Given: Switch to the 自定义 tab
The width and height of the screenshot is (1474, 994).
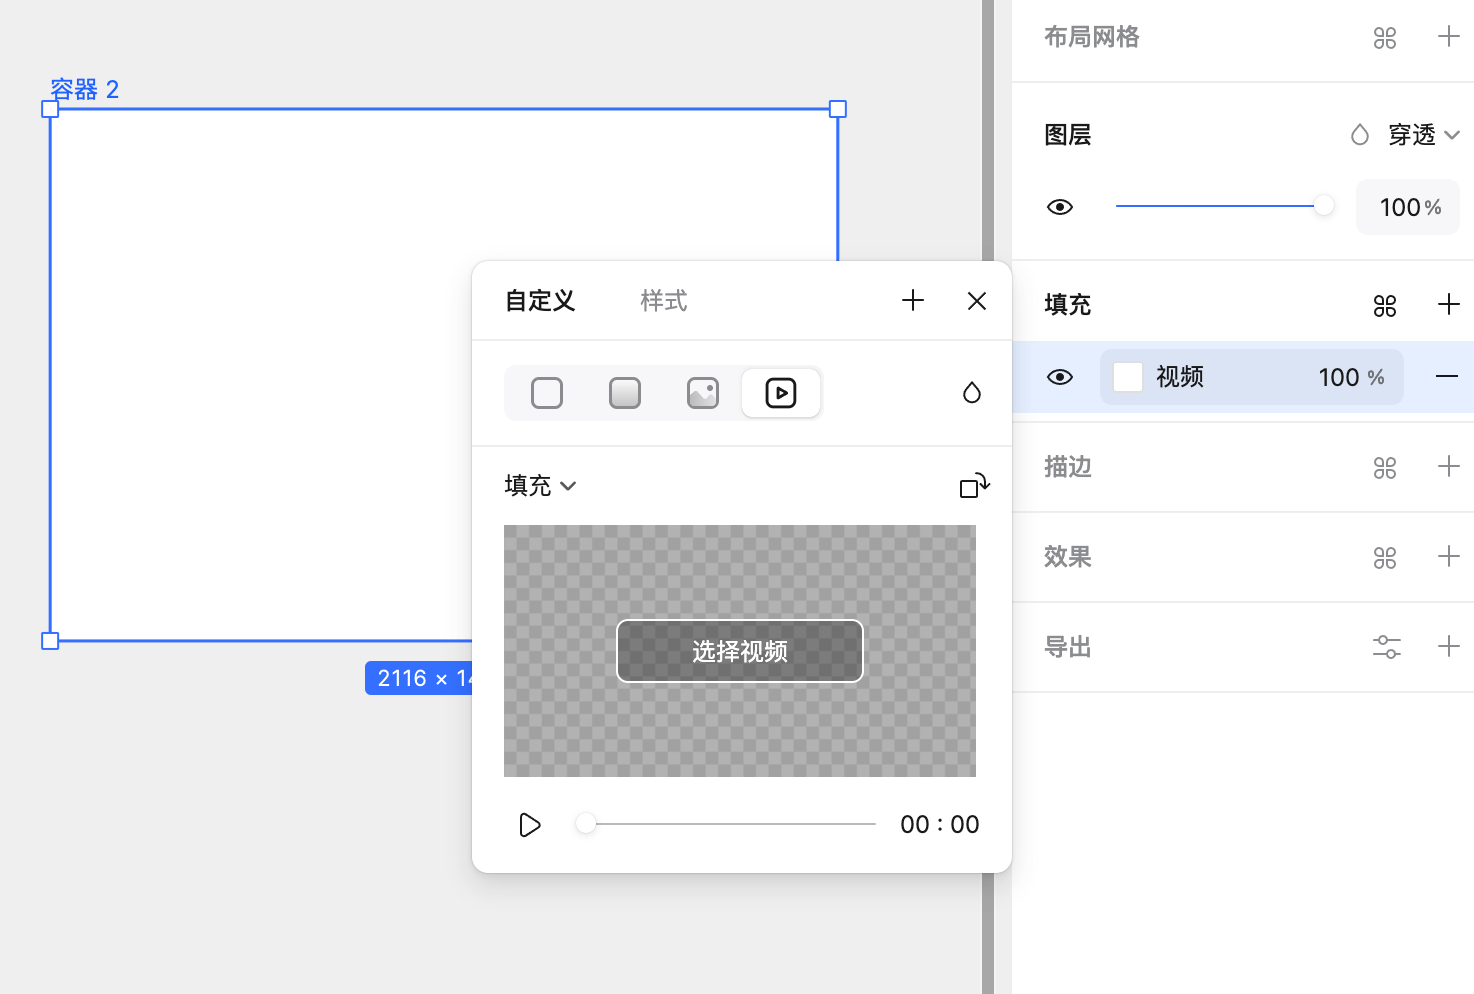Looking at the screenshot, I should point(540,301).
